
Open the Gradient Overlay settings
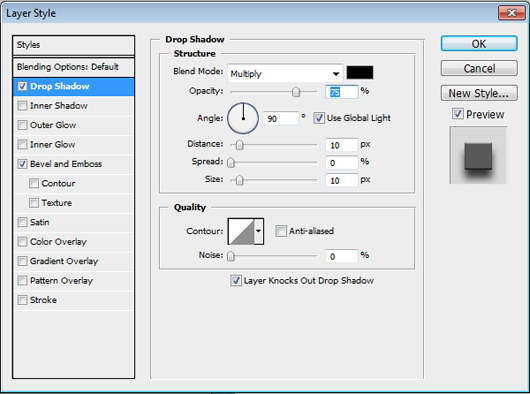[x=64, y=261]
